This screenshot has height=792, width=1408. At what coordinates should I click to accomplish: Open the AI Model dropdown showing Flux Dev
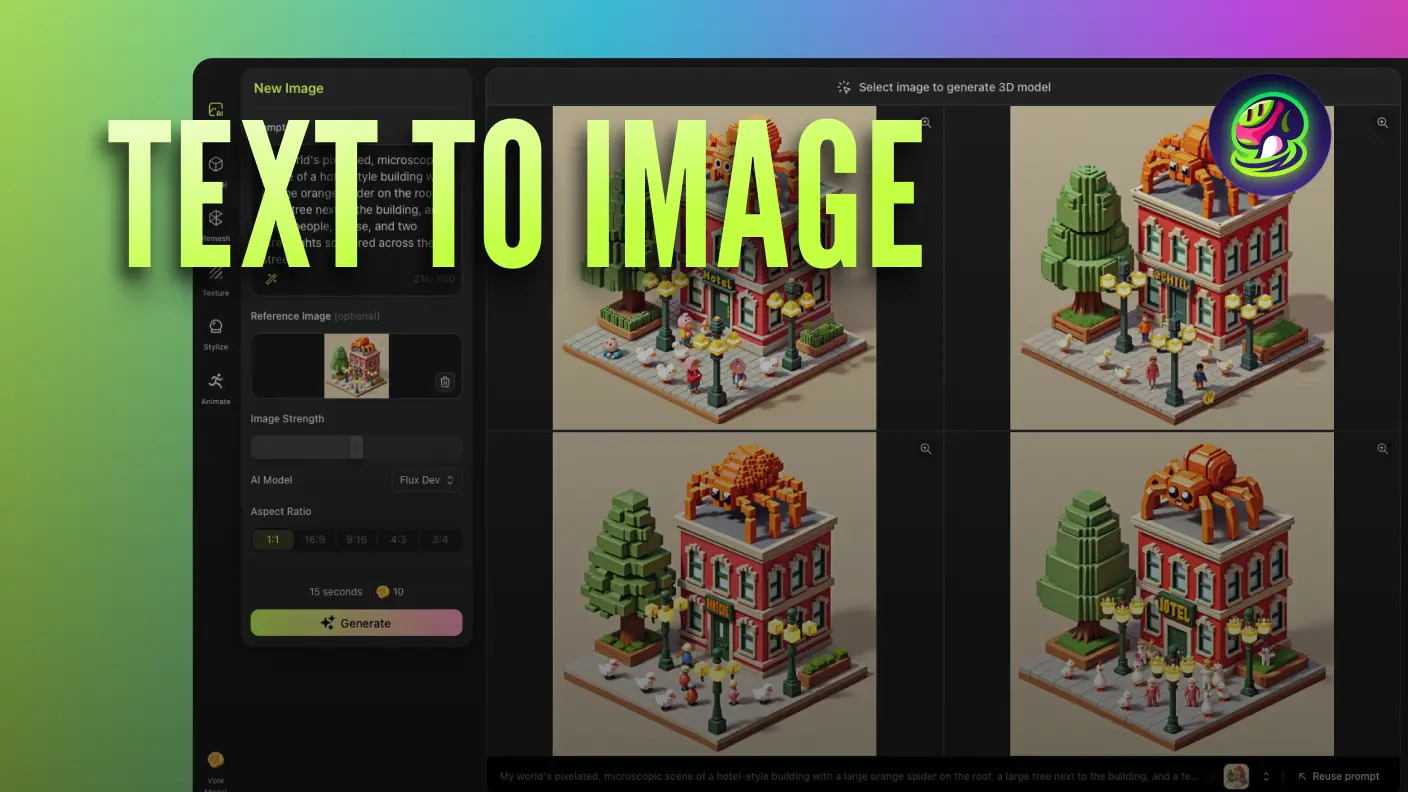[427, 480]
